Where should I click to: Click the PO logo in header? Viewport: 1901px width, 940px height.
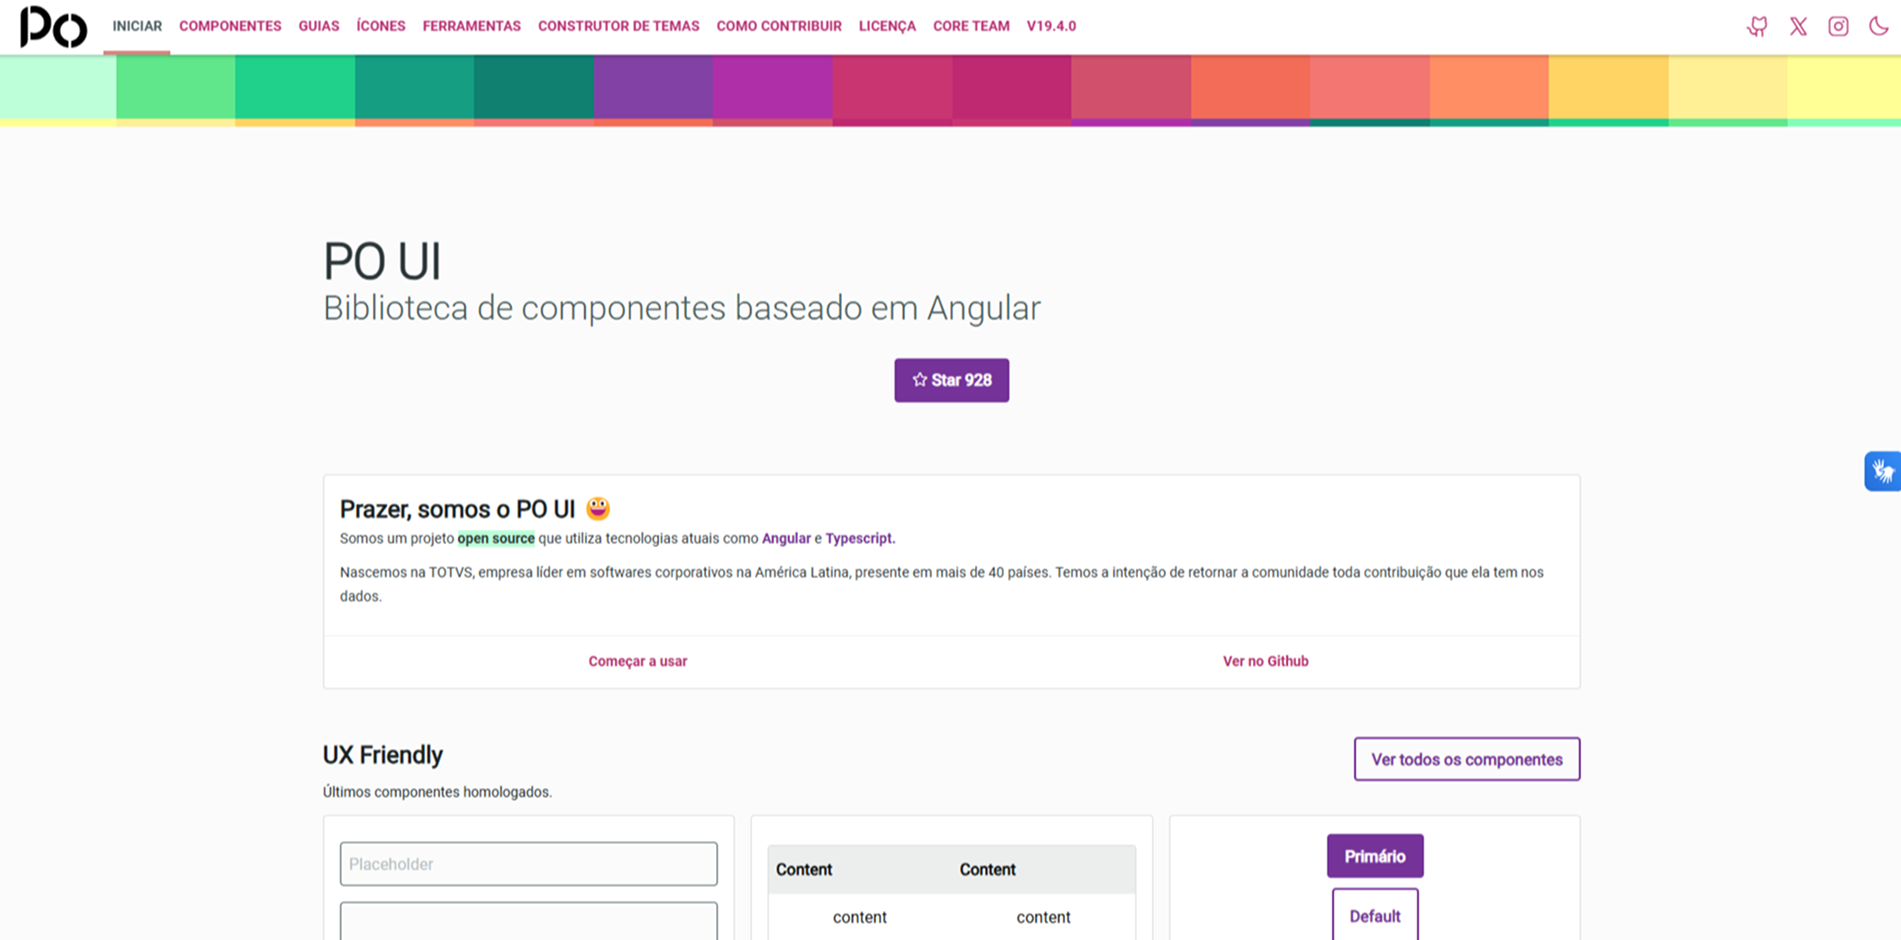click(53, 27)
